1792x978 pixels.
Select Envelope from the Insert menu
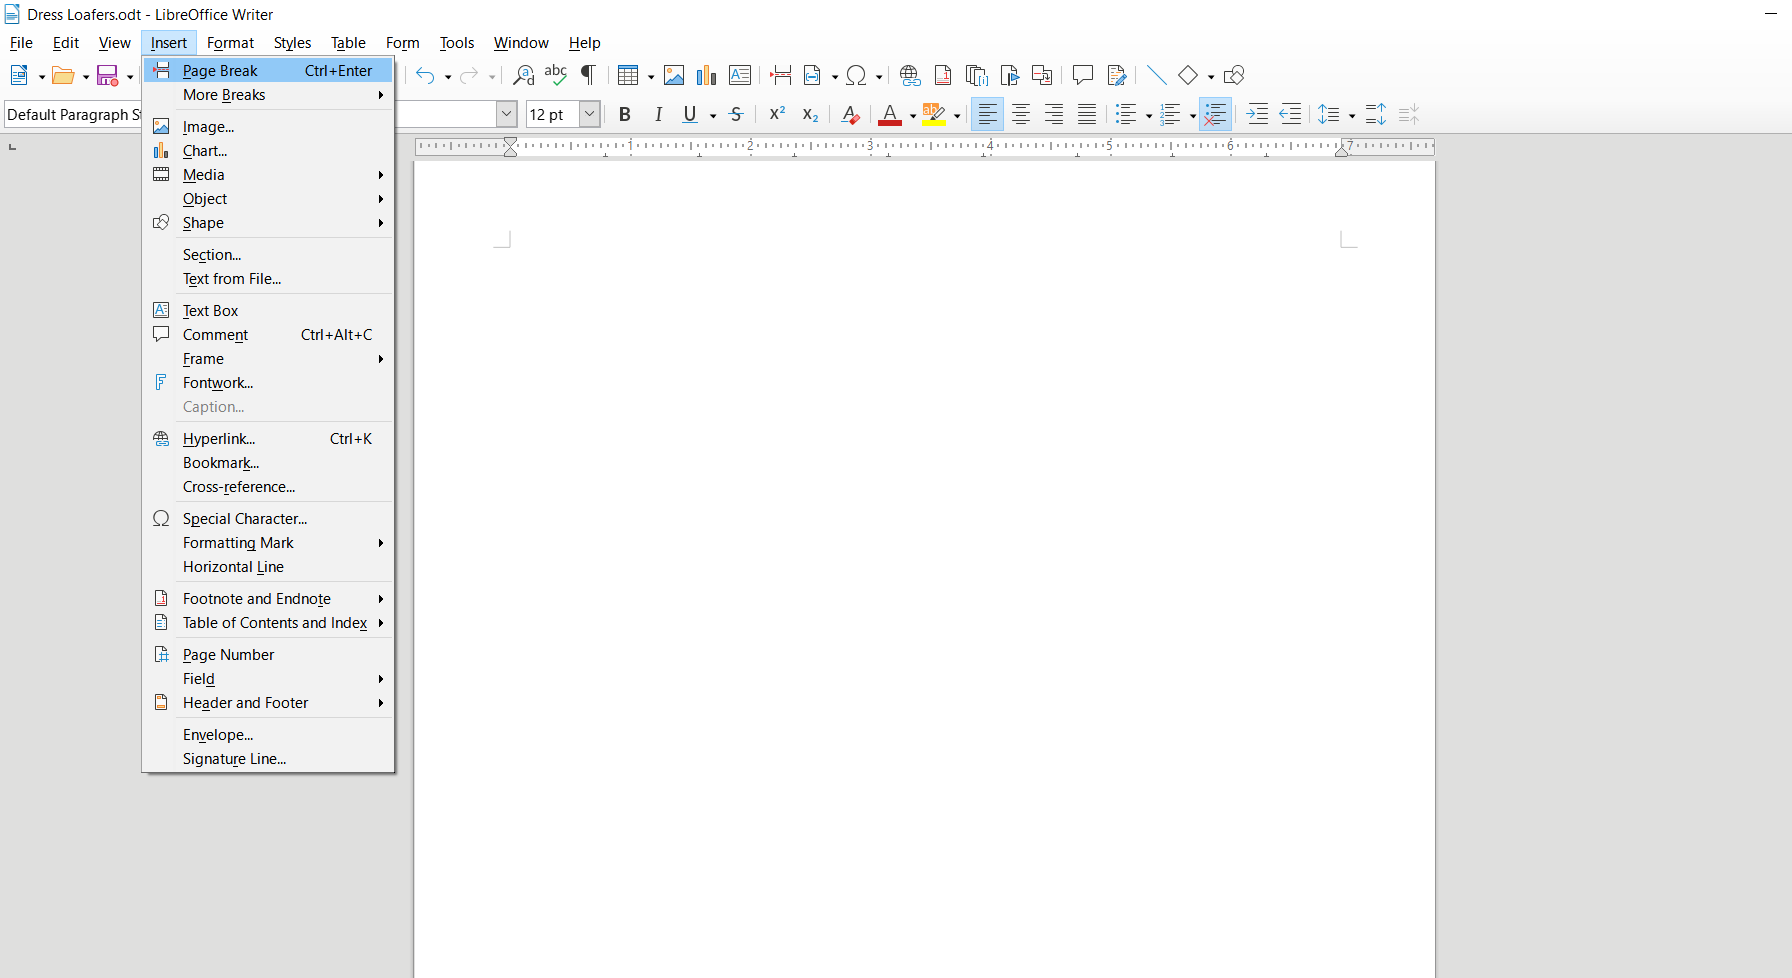tap(217, 734)
